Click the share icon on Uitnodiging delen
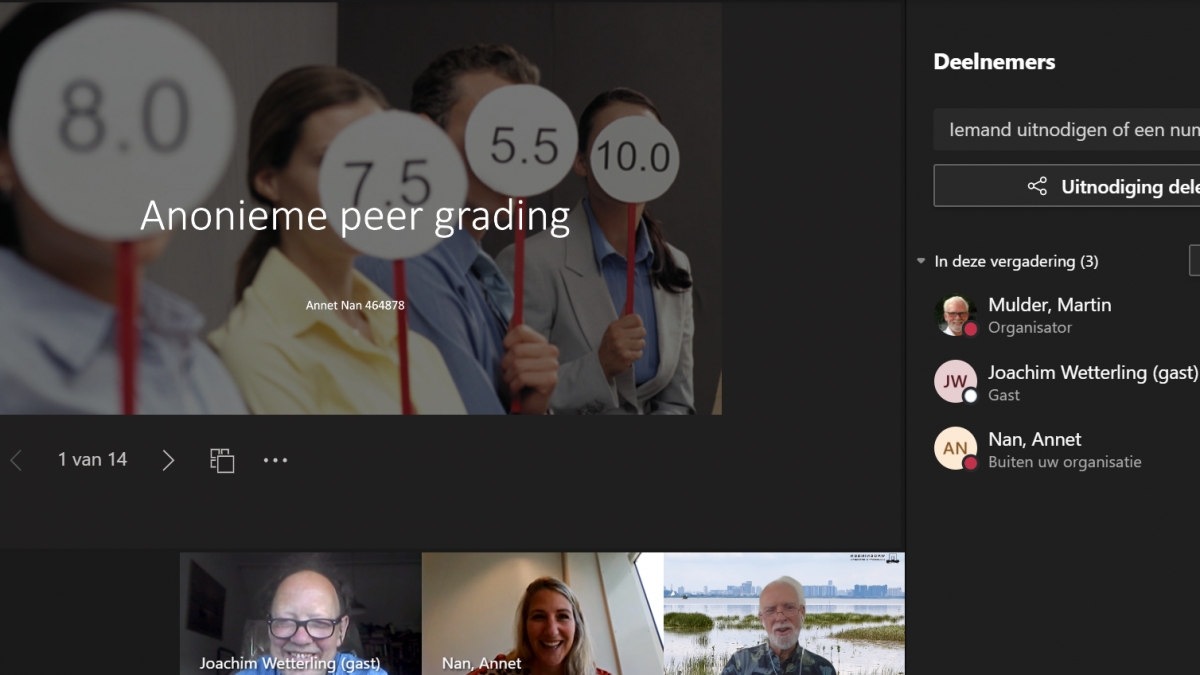The image size is (1200, 675). (1037, 187)
